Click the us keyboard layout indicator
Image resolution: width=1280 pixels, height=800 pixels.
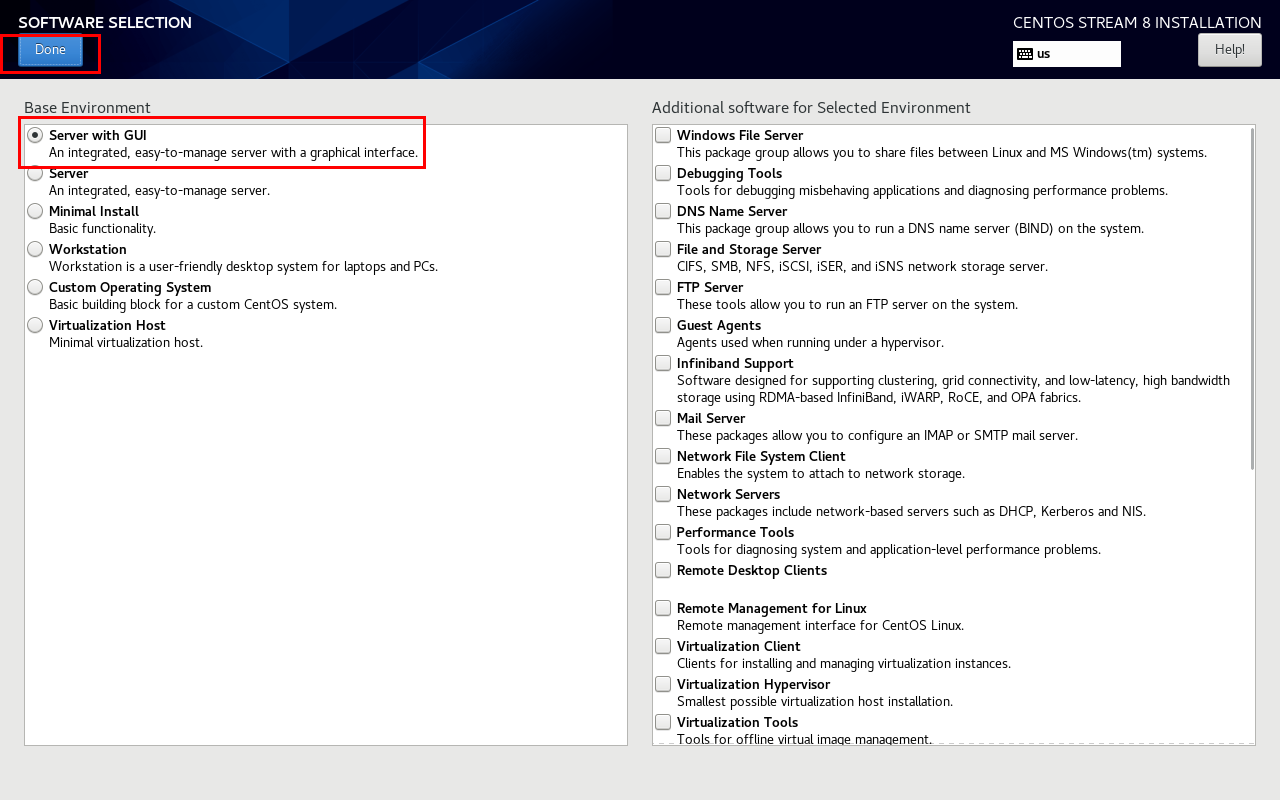(x=1066, y=54)
